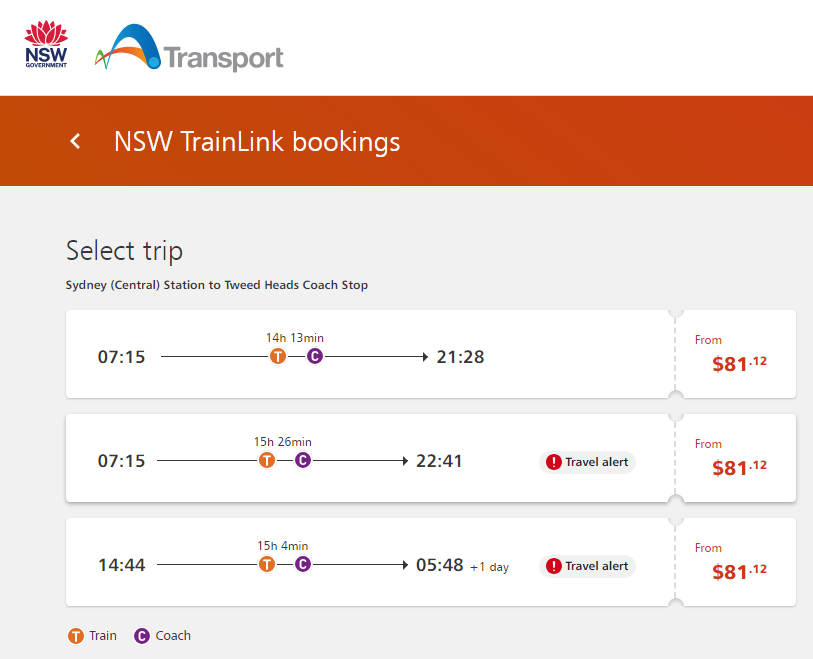Click the NSW Government waratah logo
This screenshot has width=813, height=659.
[46, 44]
